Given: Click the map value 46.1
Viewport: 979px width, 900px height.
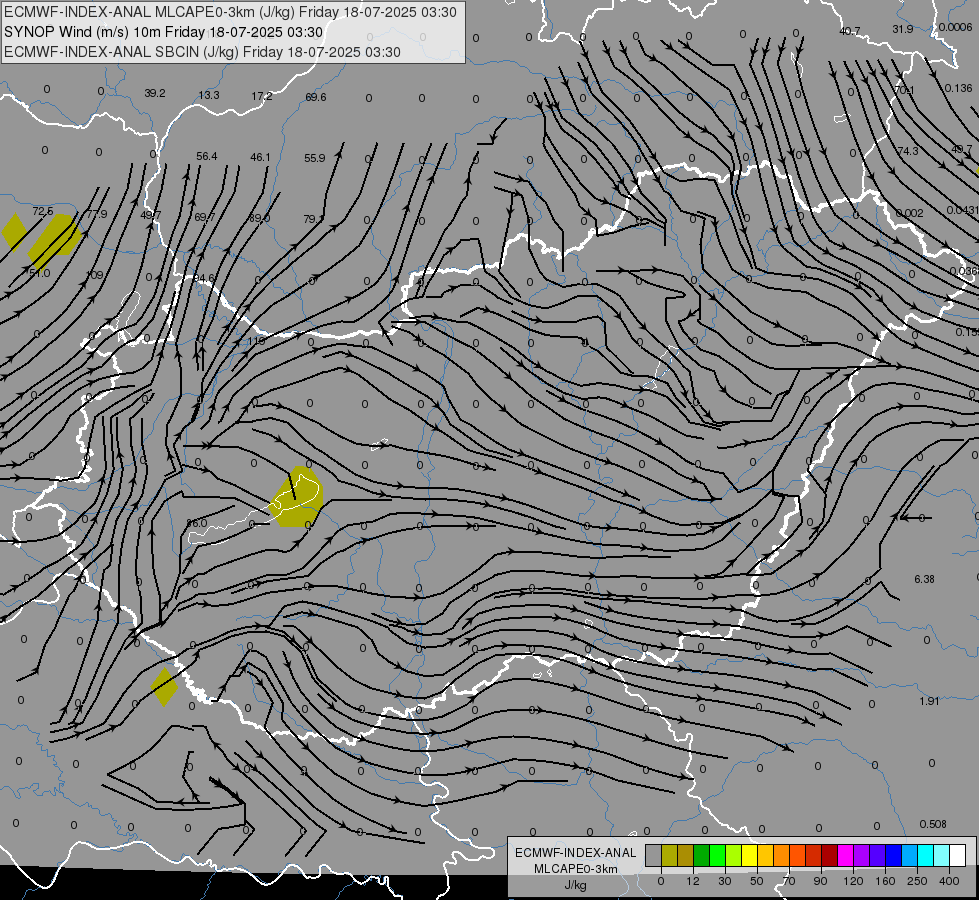Looking at the screenshot, I should [260, 157].
